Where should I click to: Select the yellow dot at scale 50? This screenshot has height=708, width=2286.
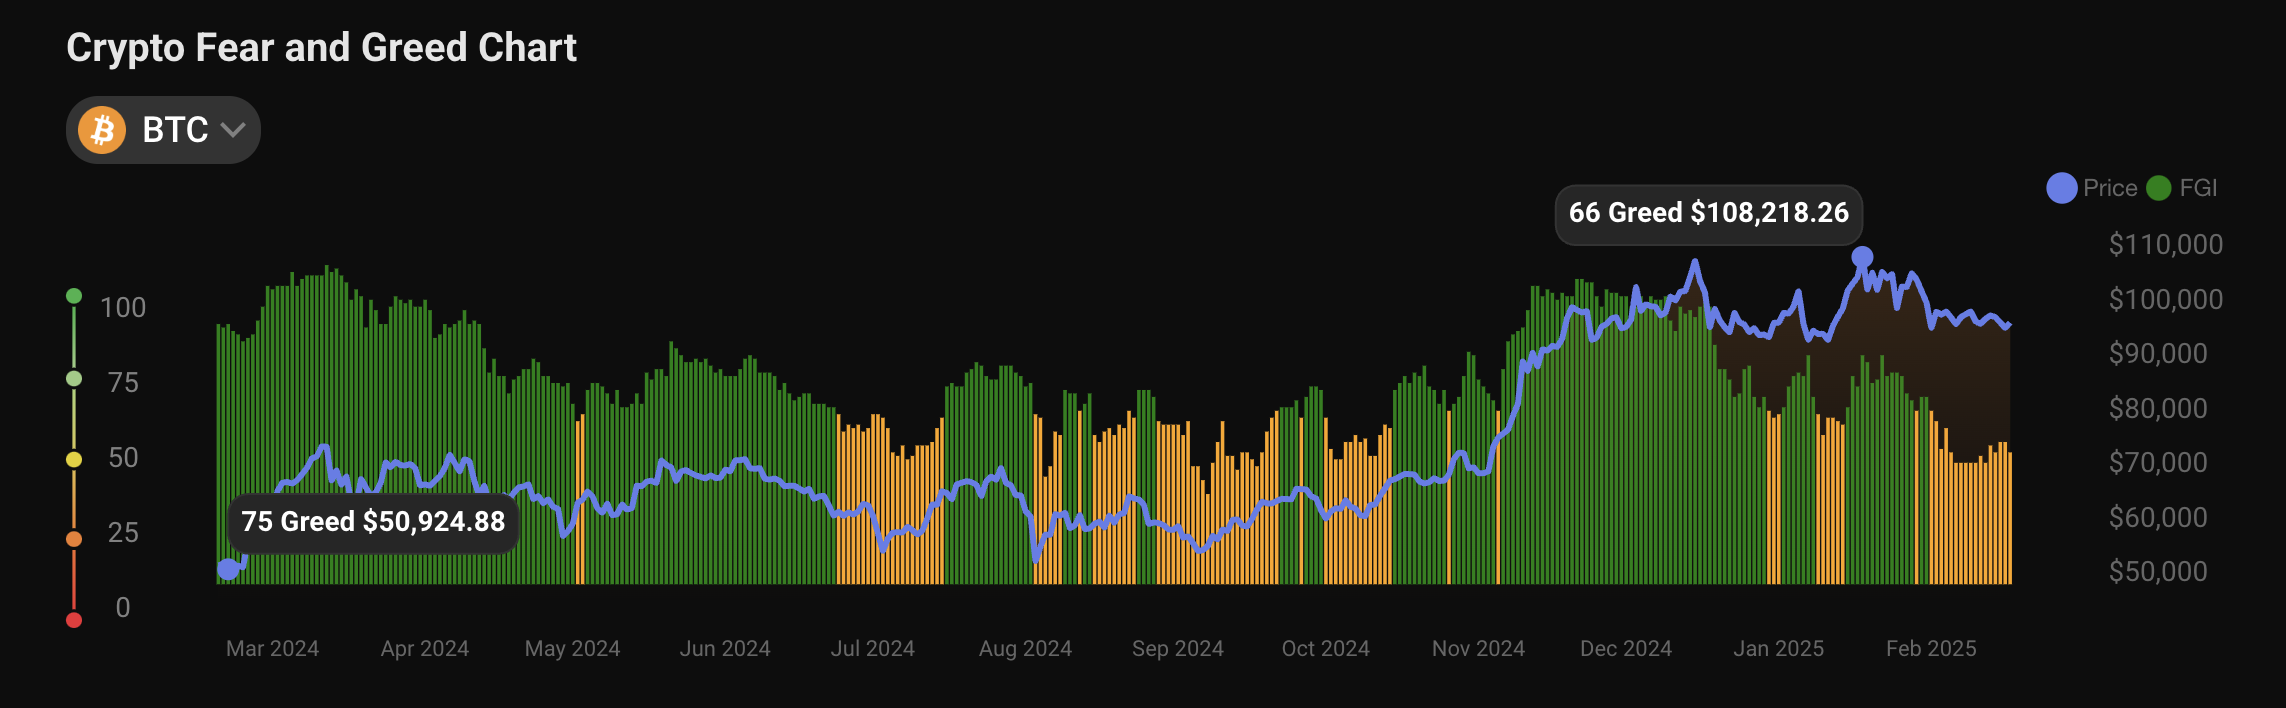tap(74, 460)
